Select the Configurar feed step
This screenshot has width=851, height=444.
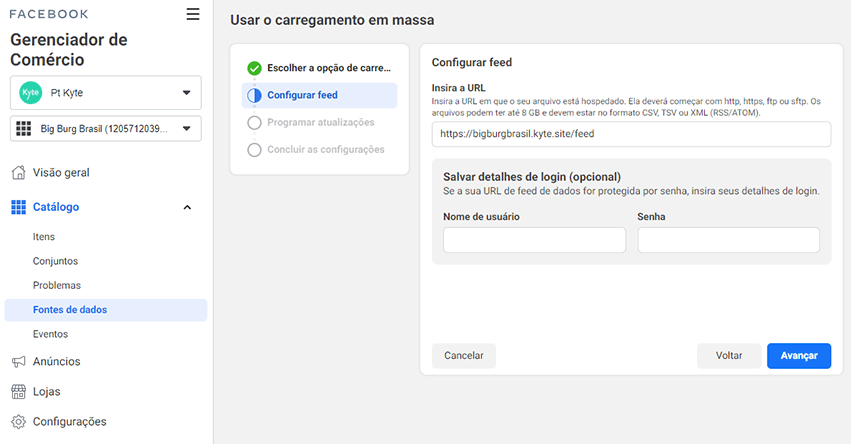click(319, 96)
